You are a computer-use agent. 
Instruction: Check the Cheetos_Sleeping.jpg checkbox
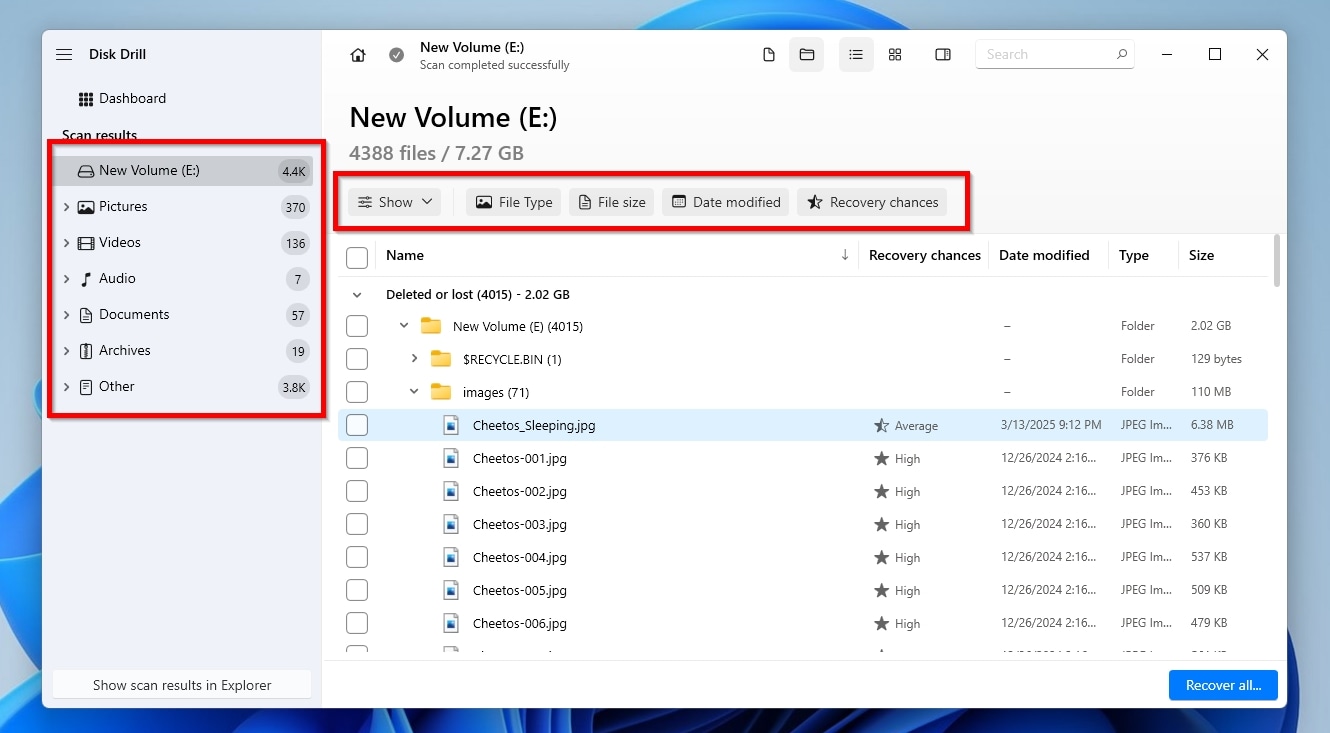[357, 424]
